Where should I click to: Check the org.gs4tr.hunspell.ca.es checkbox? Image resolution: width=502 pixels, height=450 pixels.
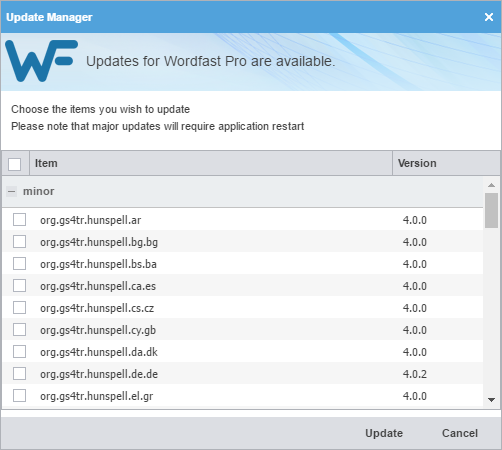pos(19,286)
